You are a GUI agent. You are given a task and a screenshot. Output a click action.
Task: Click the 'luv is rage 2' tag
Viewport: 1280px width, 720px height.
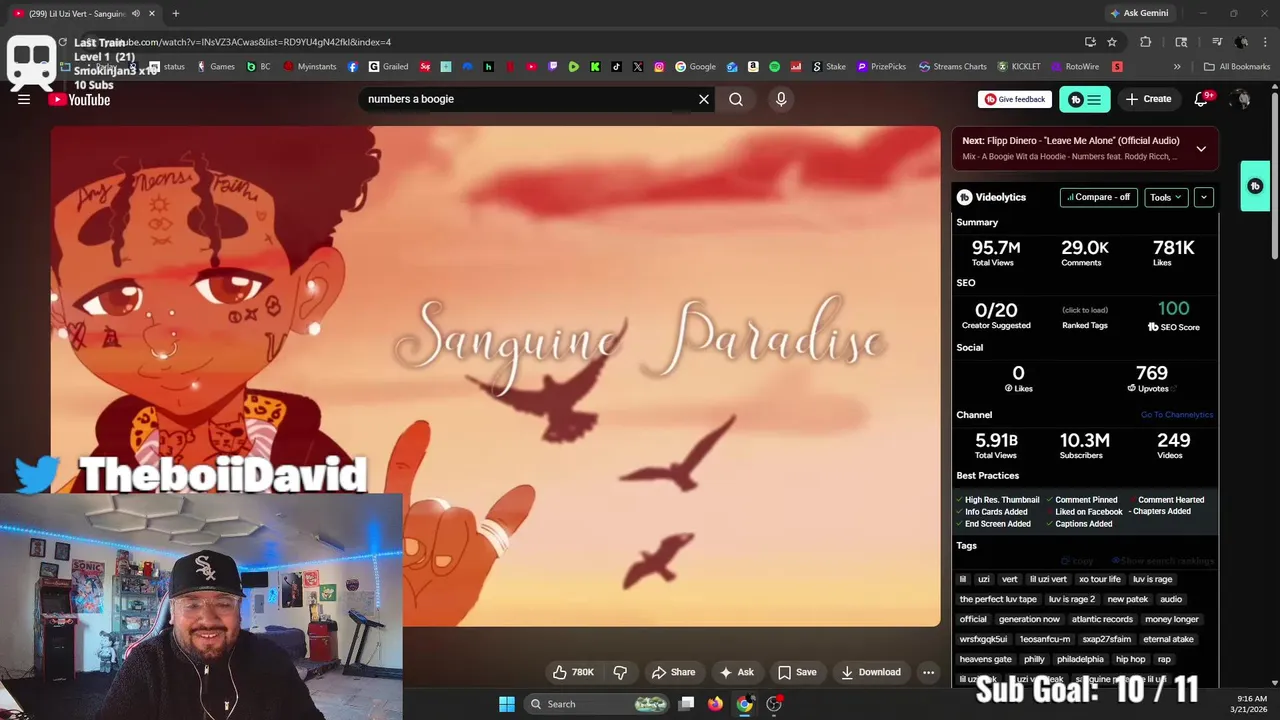coord(1072,599)
